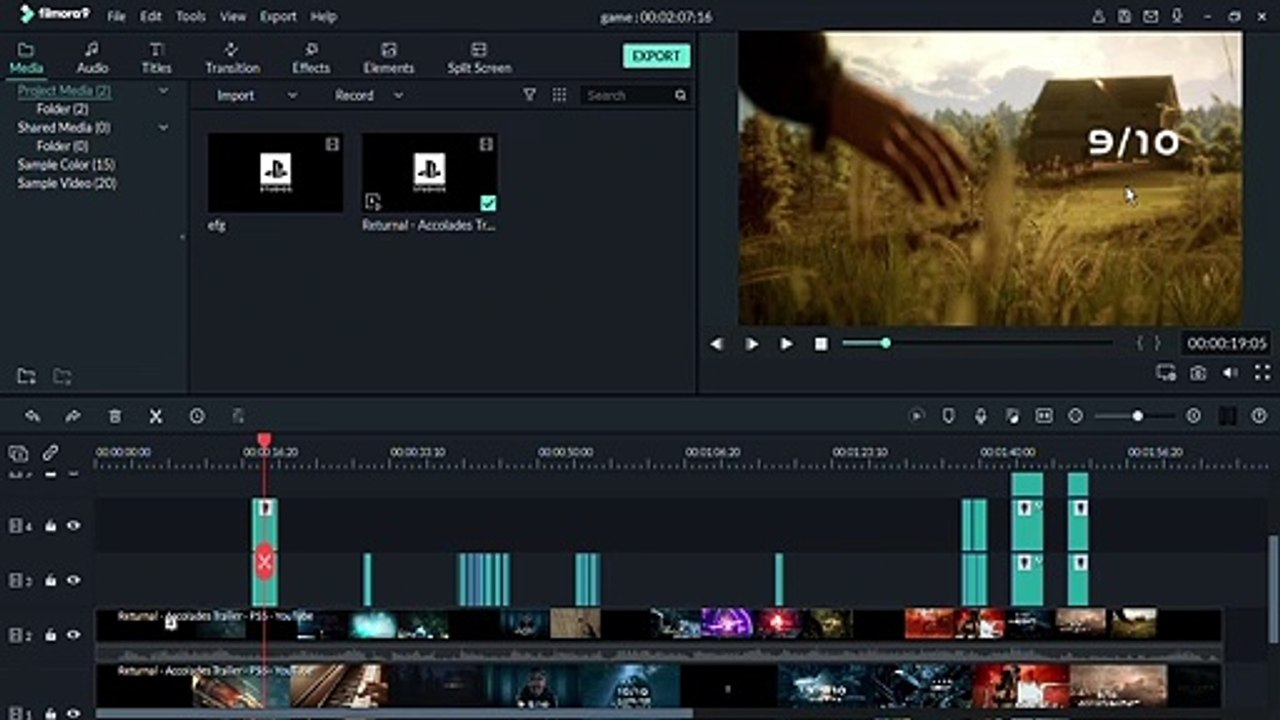
Task: Collapse the Project Media tree arrow
Action: 163,91
